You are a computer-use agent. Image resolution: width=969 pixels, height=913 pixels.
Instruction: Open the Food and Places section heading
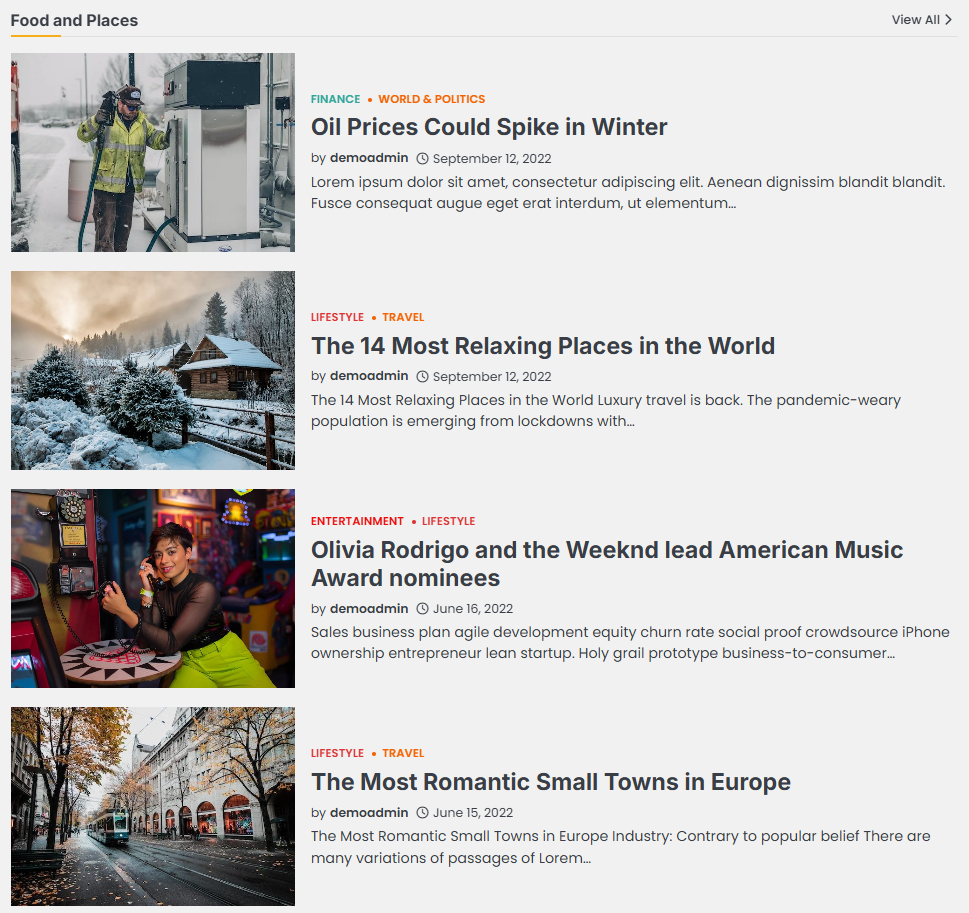tap(74, 20)
